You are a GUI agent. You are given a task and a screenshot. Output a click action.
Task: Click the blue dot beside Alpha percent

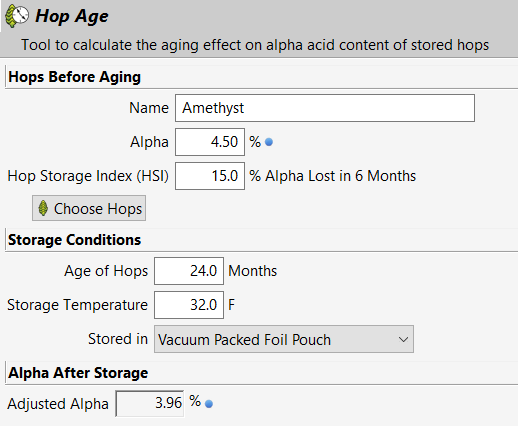click(269, 142)
